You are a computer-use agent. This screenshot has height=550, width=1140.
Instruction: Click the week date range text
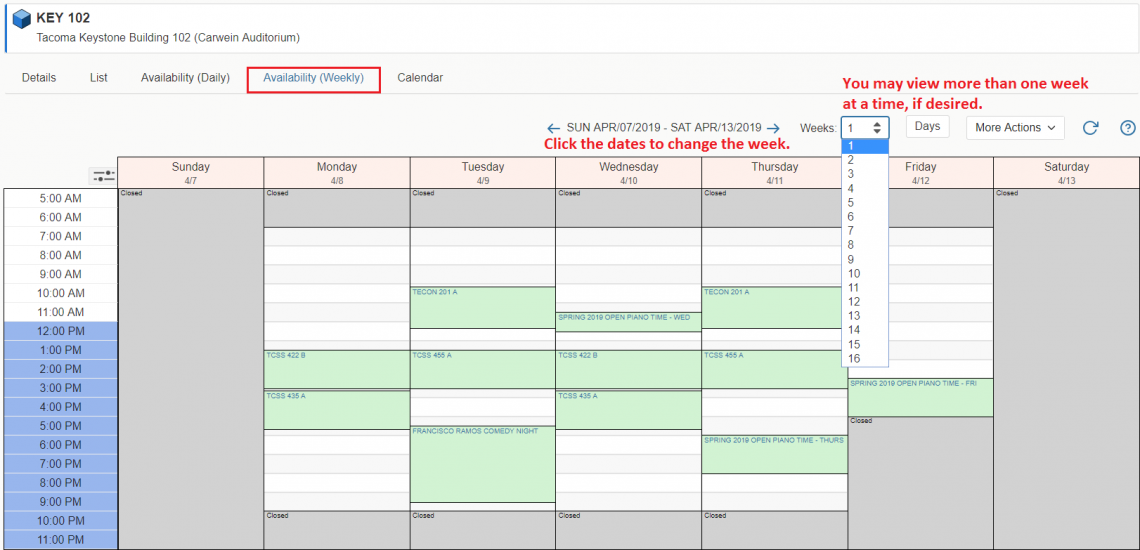pyautogui.click(x=663, y=128)
